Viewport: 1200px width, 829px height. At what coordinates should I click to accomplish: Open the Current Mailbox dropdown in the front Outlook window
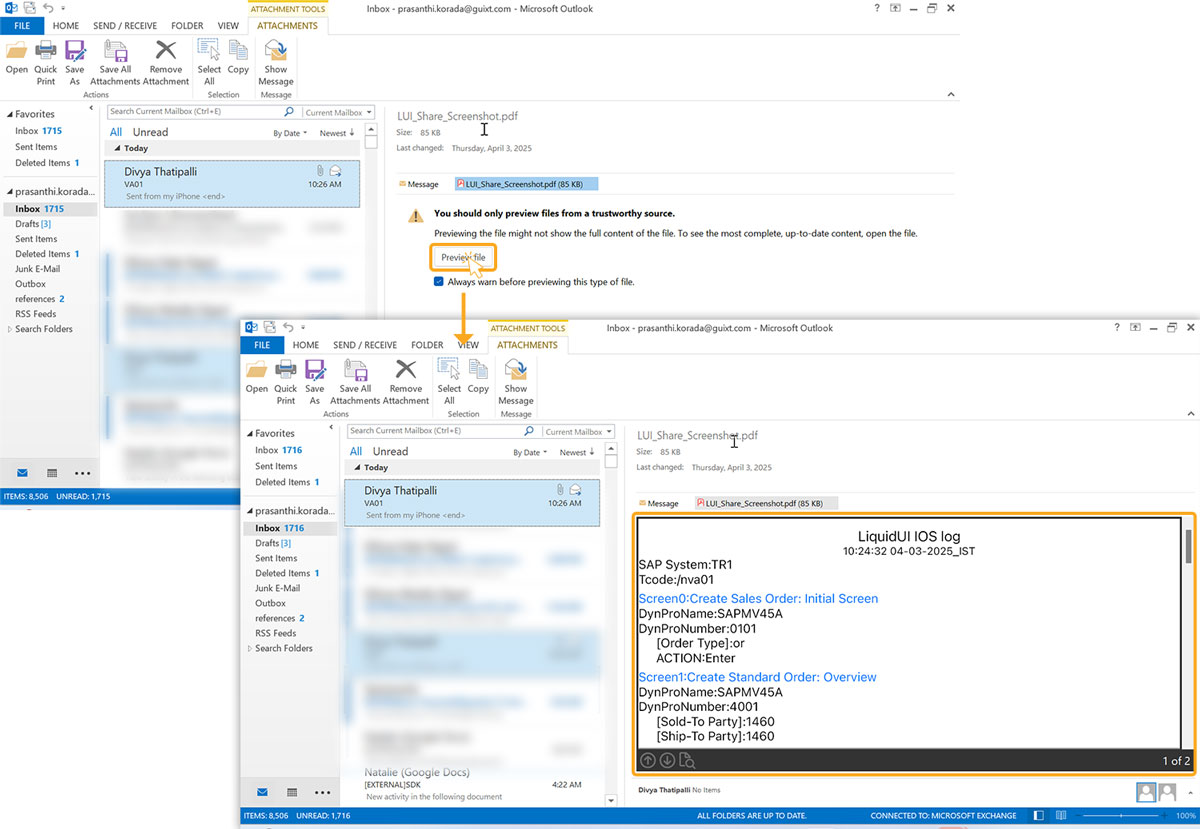pos(579,432)
